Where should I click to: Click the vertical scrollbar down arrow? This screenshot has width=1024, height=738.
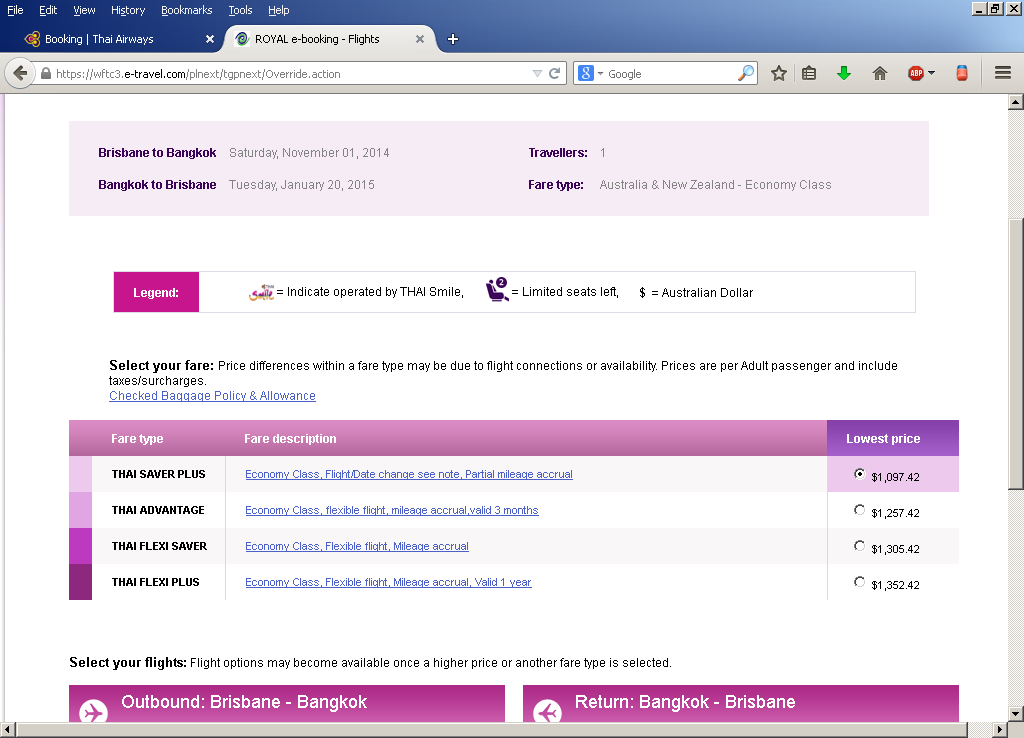pos(1015,712)
